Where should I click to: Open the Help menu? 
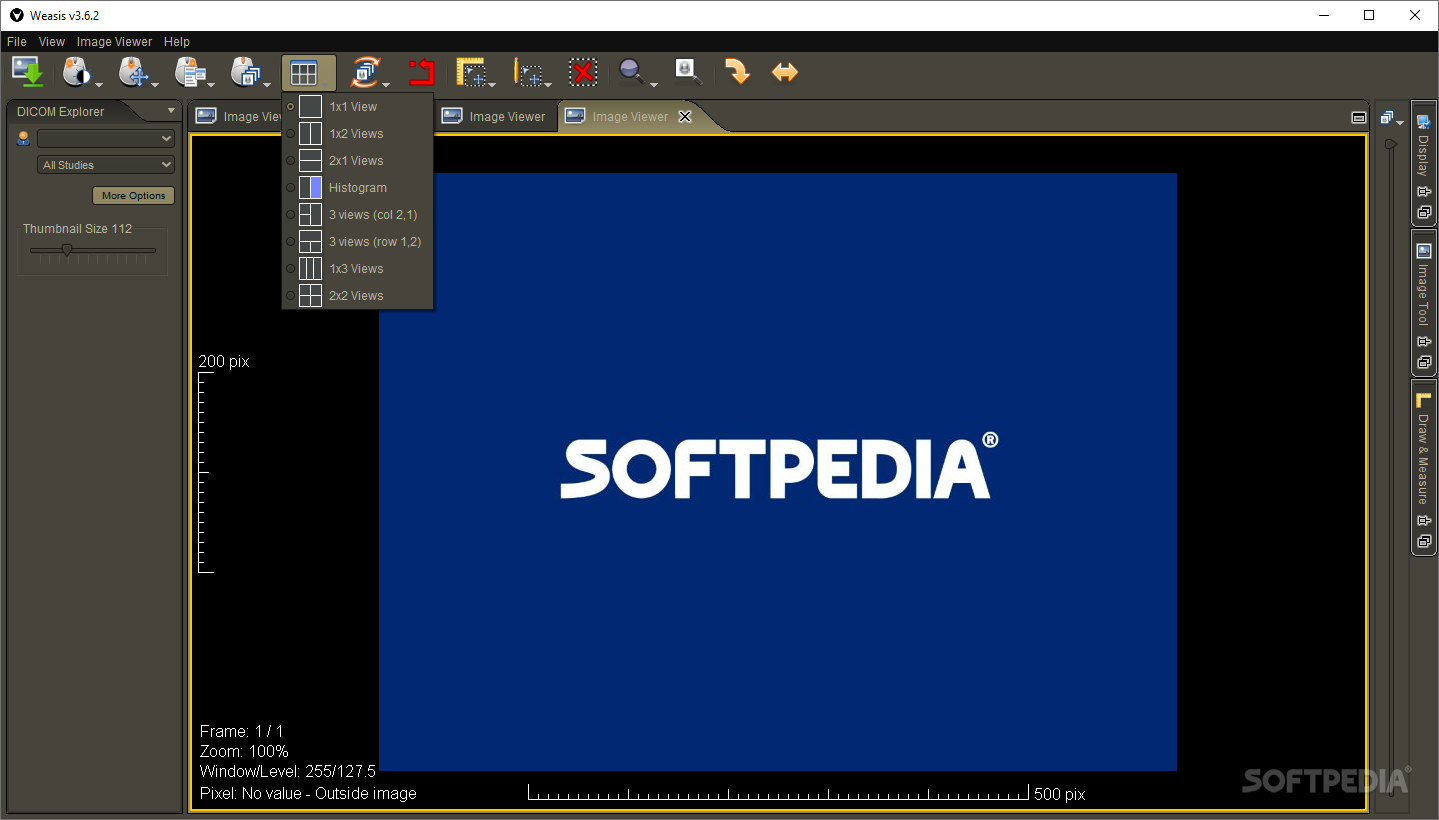(x=177, y=42)
